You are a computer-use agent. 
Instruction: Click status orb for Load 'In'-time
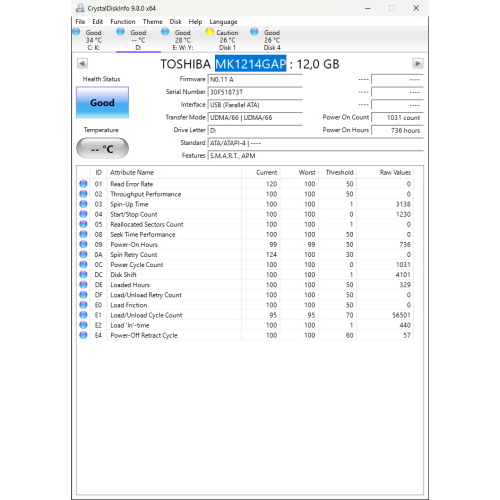pos(83,325)
